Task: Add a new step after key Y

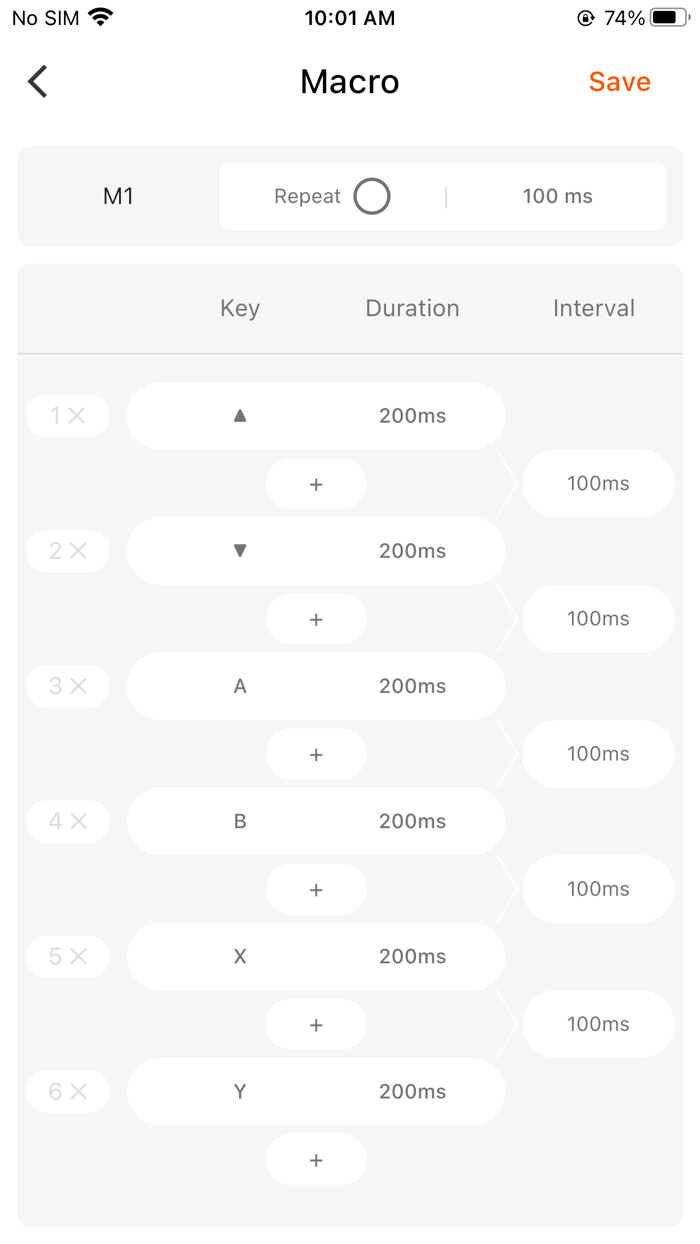Action: (x=316, y=1160)
